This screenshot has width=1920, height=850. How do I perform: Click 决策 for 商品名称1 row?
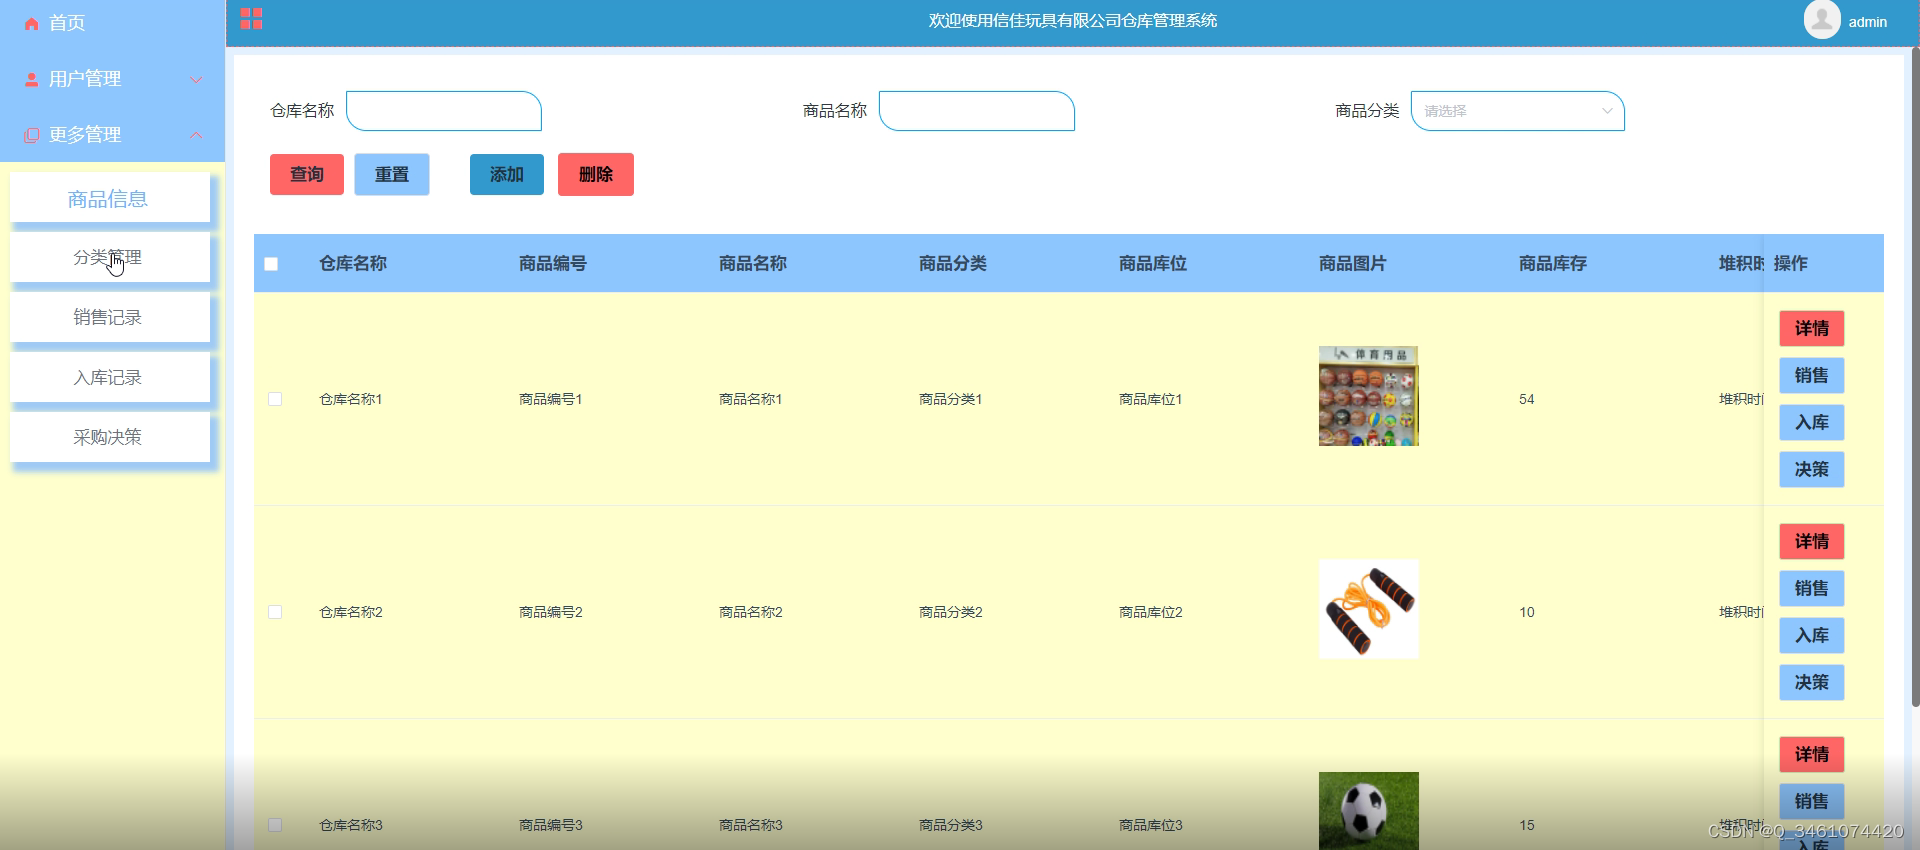click(1811, 469)
